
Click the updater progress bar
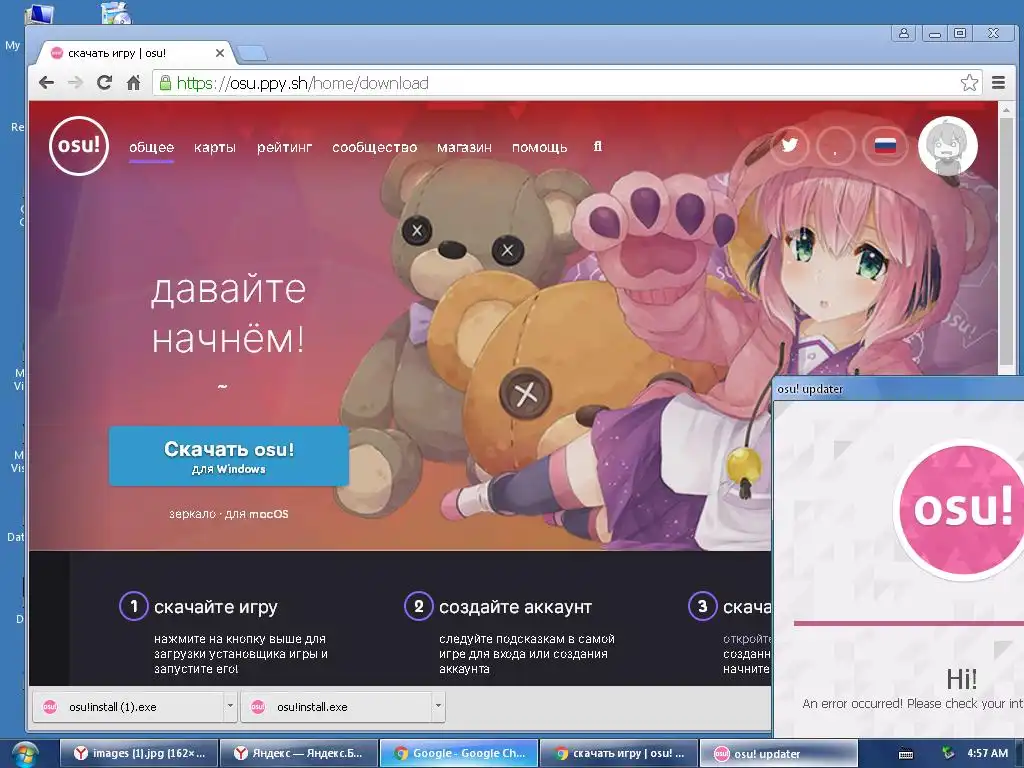pos(908,623)
